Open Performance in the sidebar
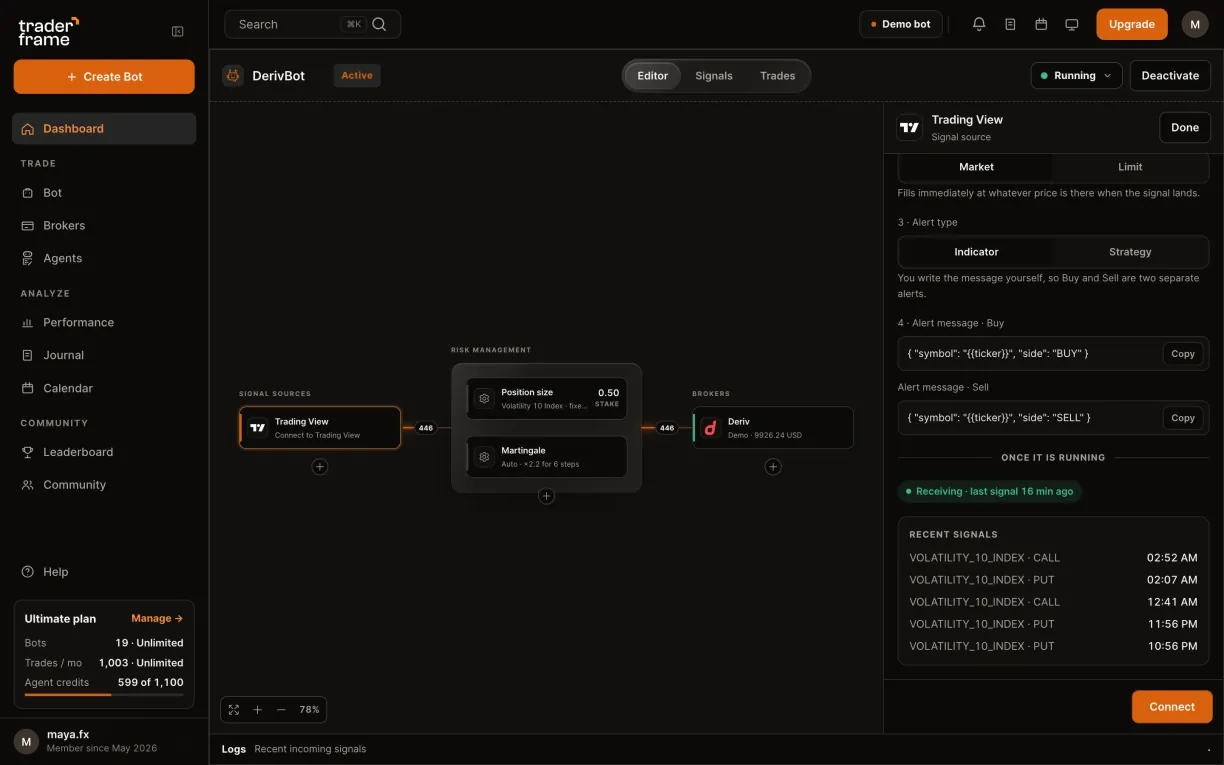 (x=104, y=322)
